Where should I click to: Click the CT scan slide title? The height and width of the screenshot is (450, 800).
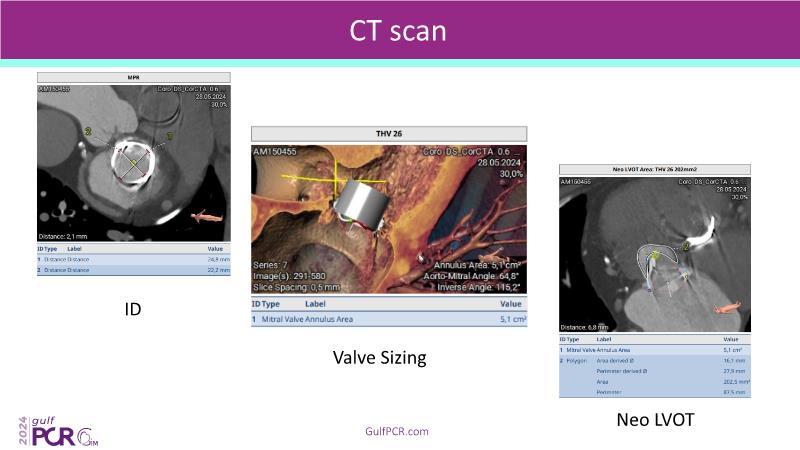pos(399,30)
